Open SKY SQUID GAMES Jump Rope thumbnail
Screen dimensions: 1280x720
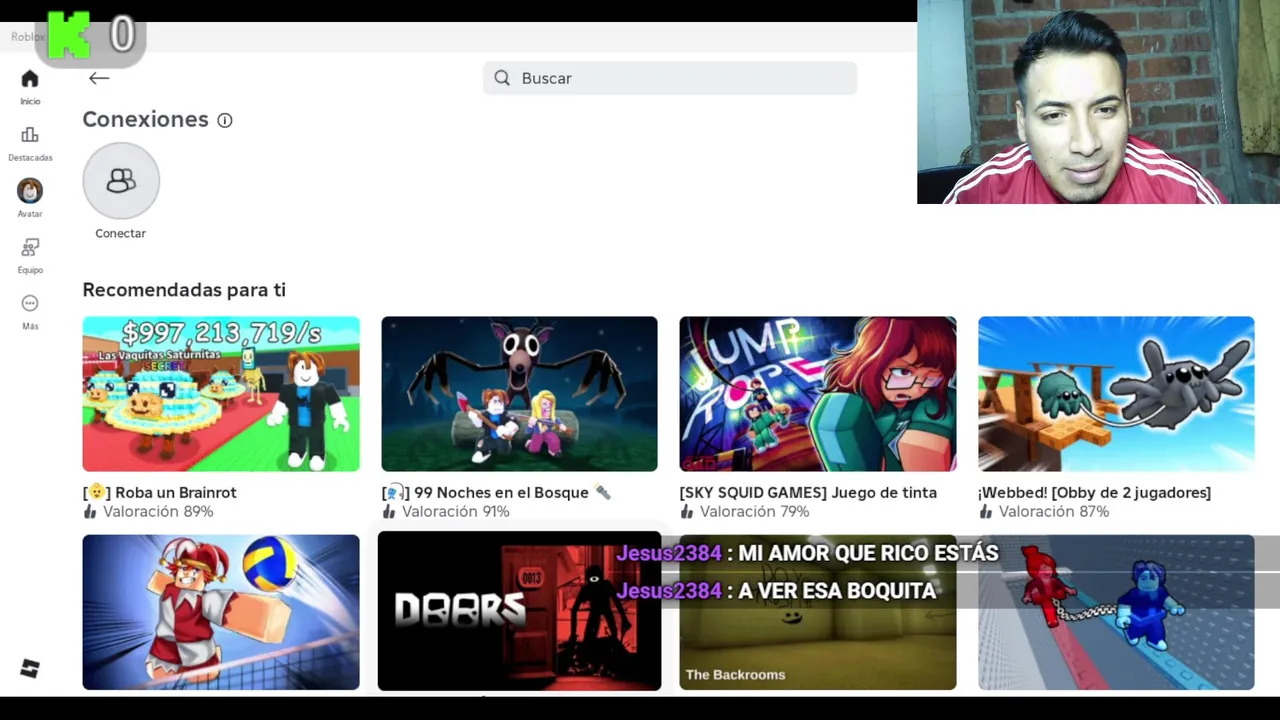click(x=818, y=394)
